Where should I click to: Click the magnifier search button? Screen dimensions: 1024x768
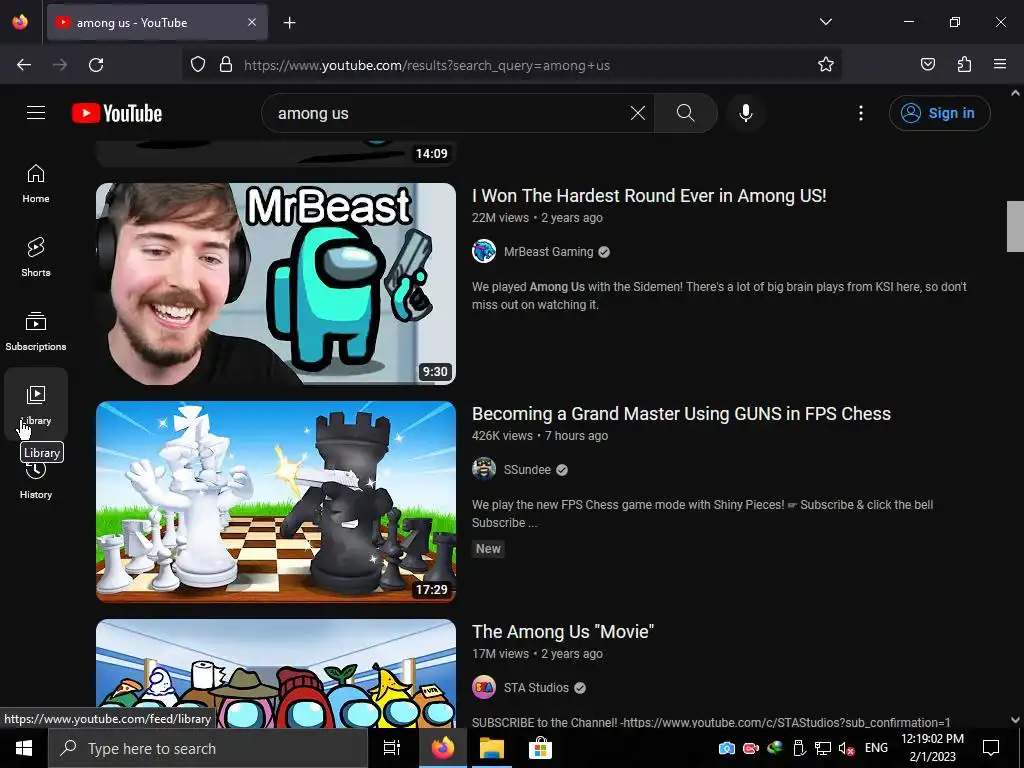tap(686, 113)
